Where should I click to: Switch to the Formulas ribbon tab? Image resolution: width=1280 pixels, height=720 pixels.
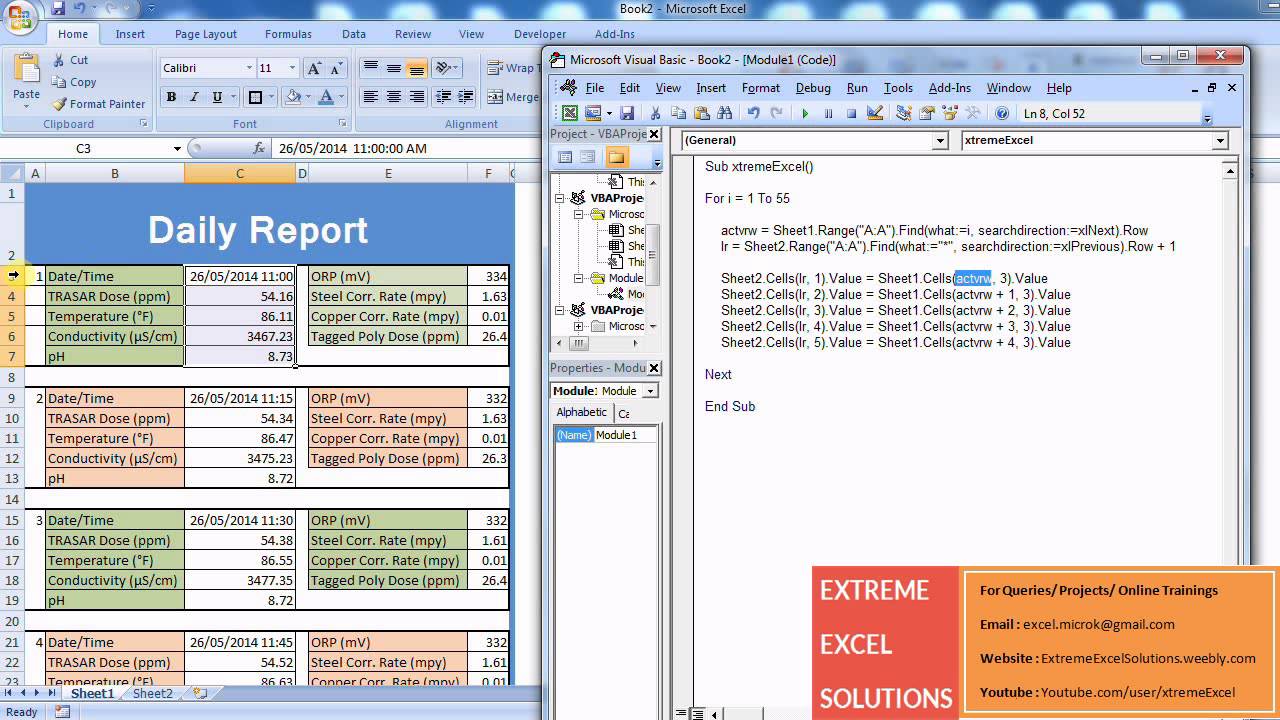point(288,34)
